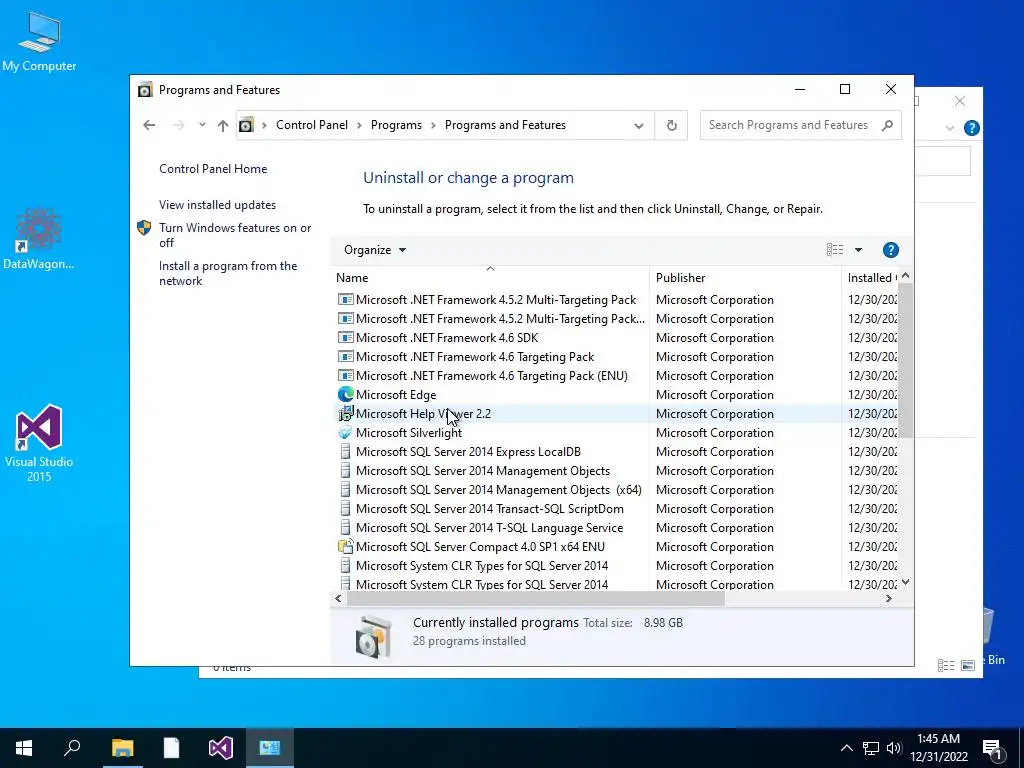Screen dimensions: 1024x768
Task: Refresh the Programs and Features list
Action: 671,125
